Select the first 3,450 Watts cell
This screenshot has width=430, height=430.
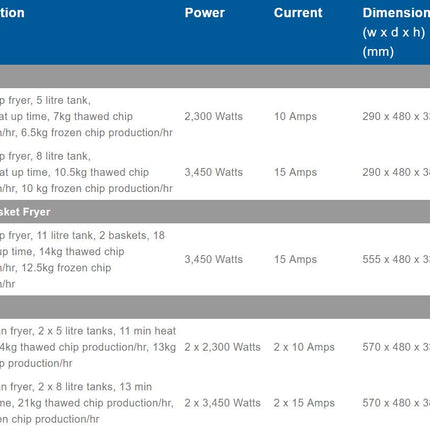214,172
